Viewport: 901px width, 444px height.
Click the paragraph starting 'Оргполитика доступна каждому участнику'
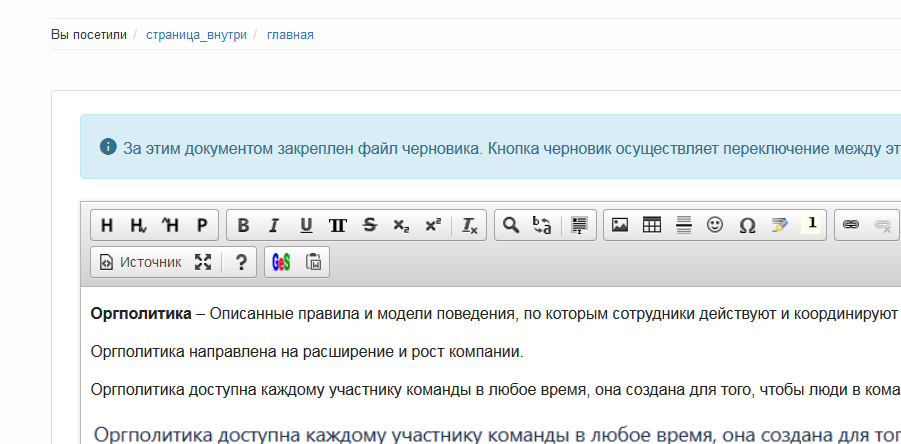pyautogui.click(x=496, y=390)
